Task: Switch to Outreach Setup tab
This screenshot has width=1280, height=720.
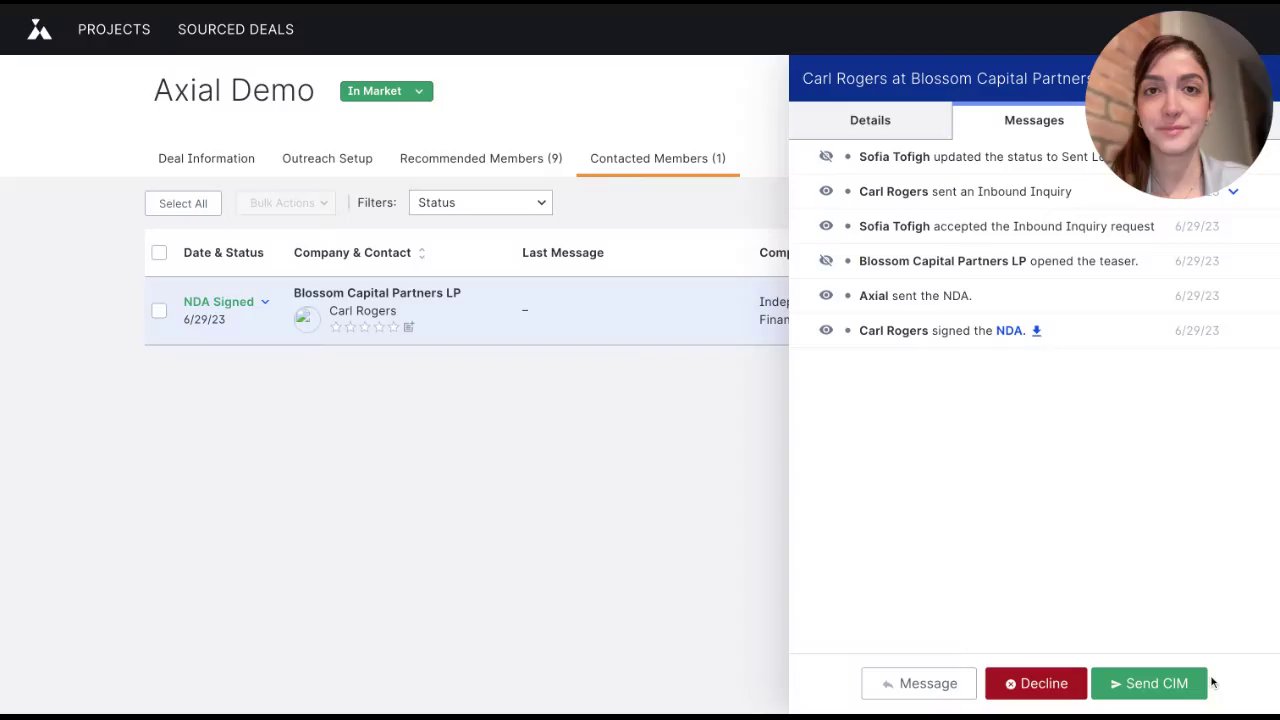Action: (327, 158)
